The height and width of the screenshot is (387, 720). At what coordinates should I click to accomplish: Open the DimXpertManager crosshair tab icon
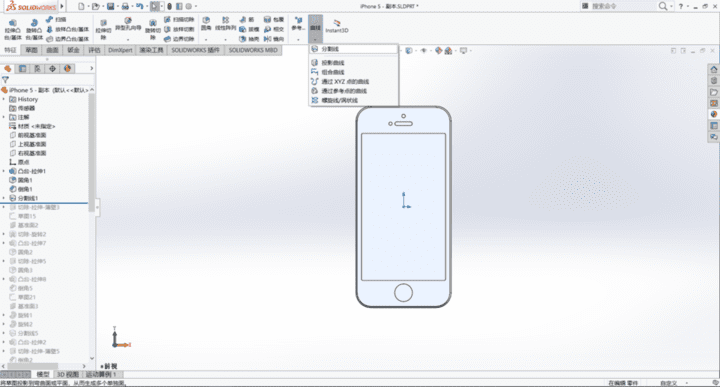[52, 68]
